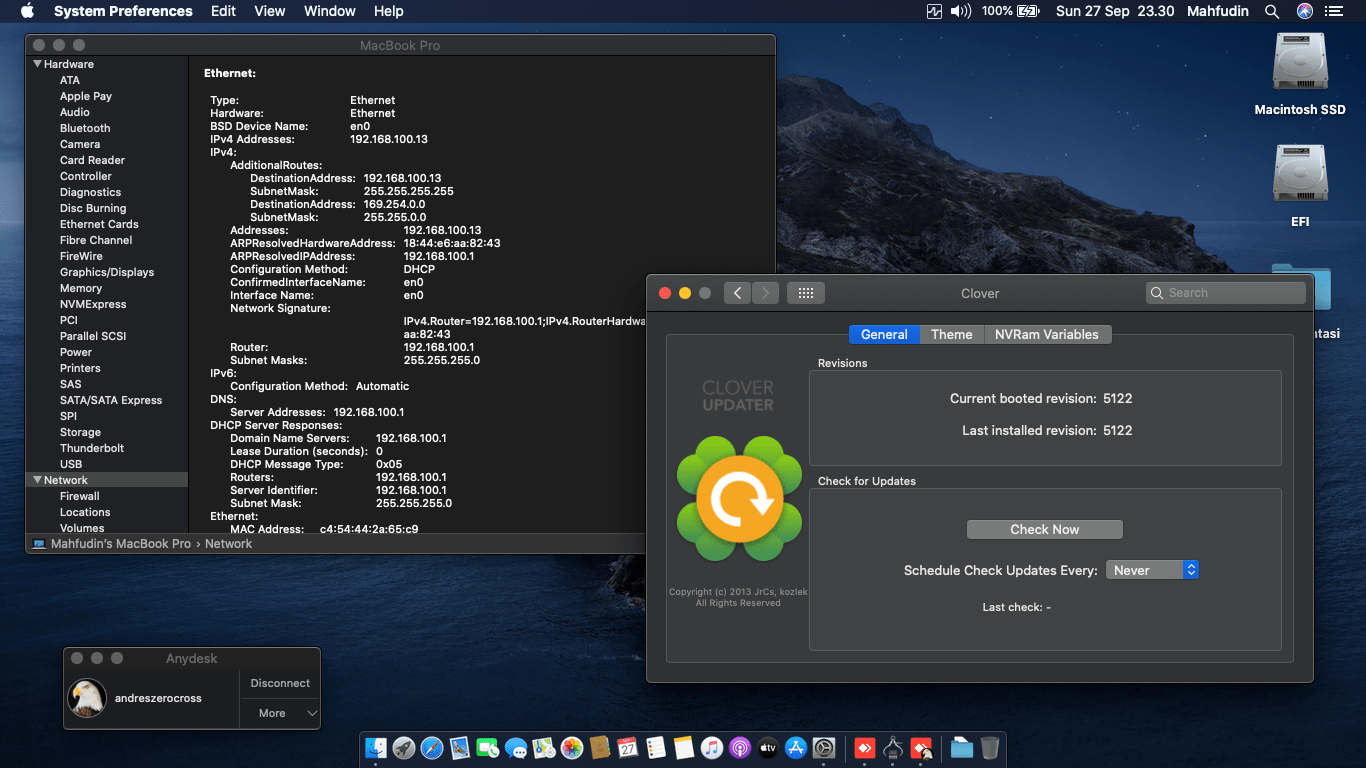Screen dimensions: 1366x768
Task: Open Podcasts from the Dock
Action: click(740, 748)
